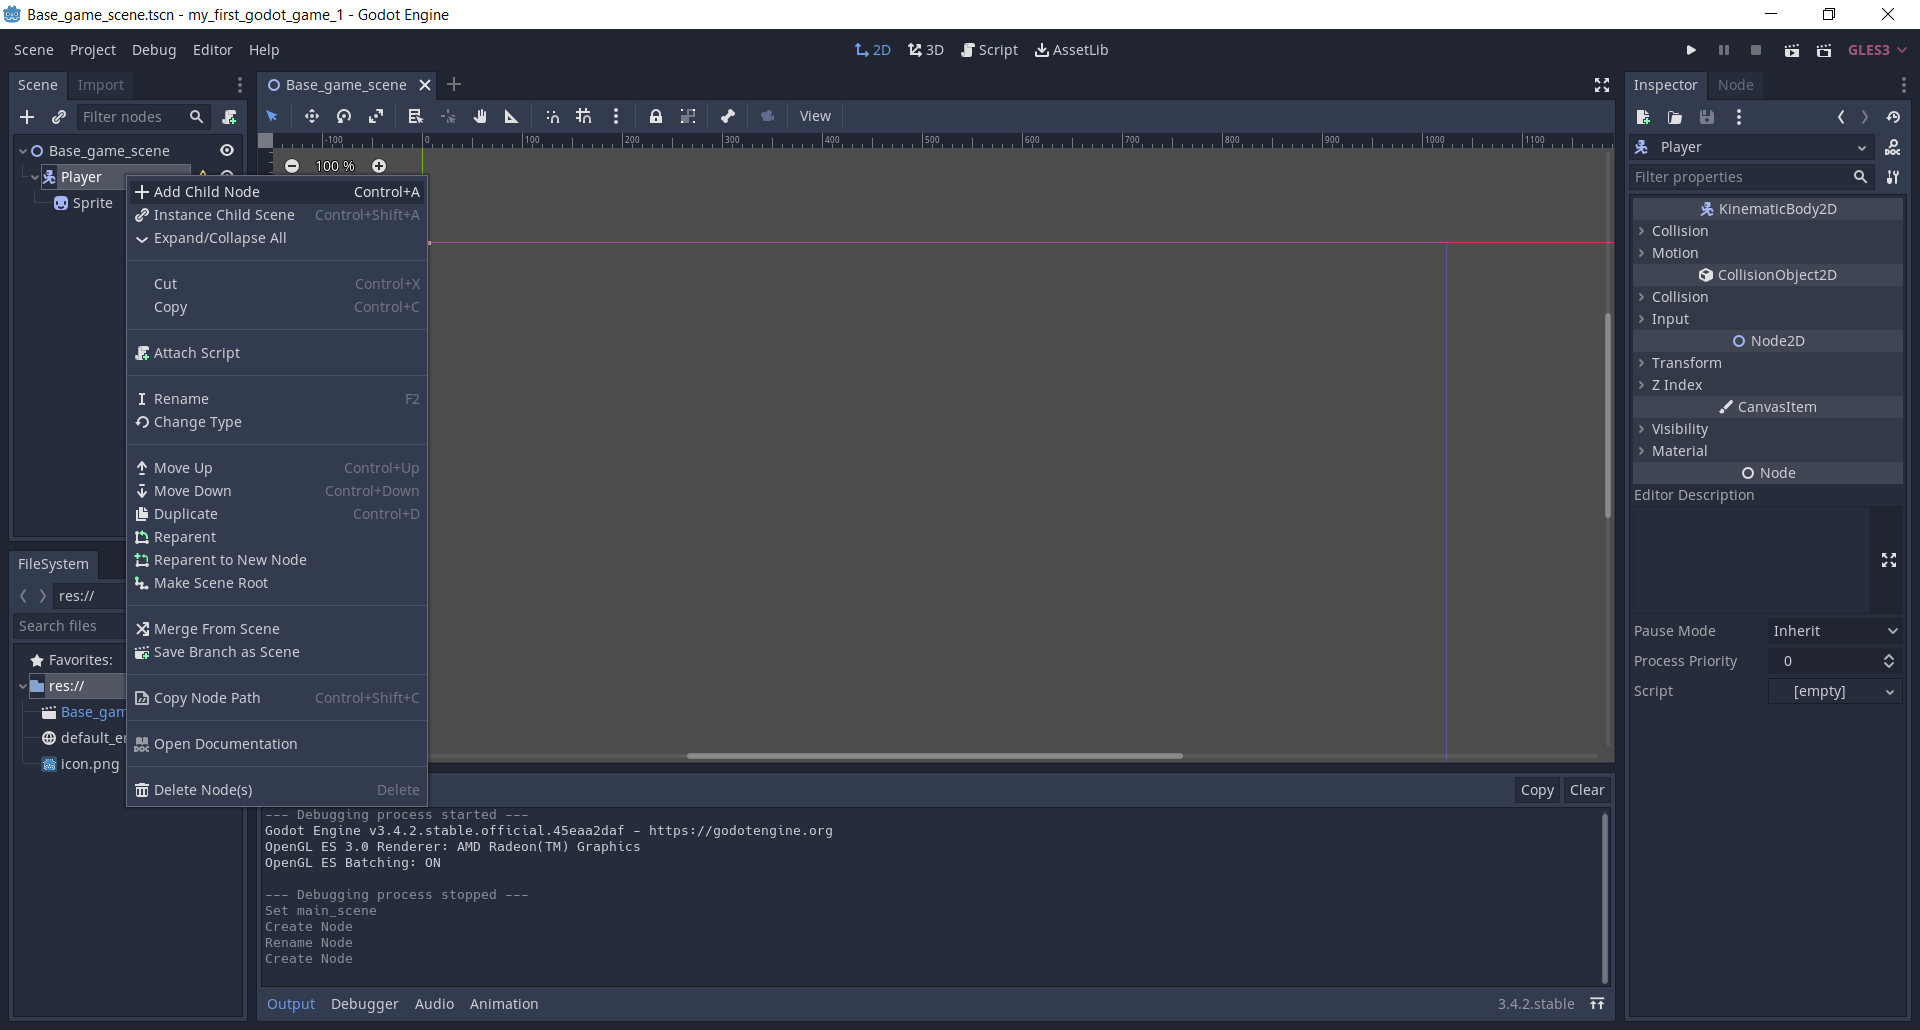Screen dimensions: 1920x1030
Task: Choose Duplicate from context menu
Action: pyautogui.click(x=277, y=514)
